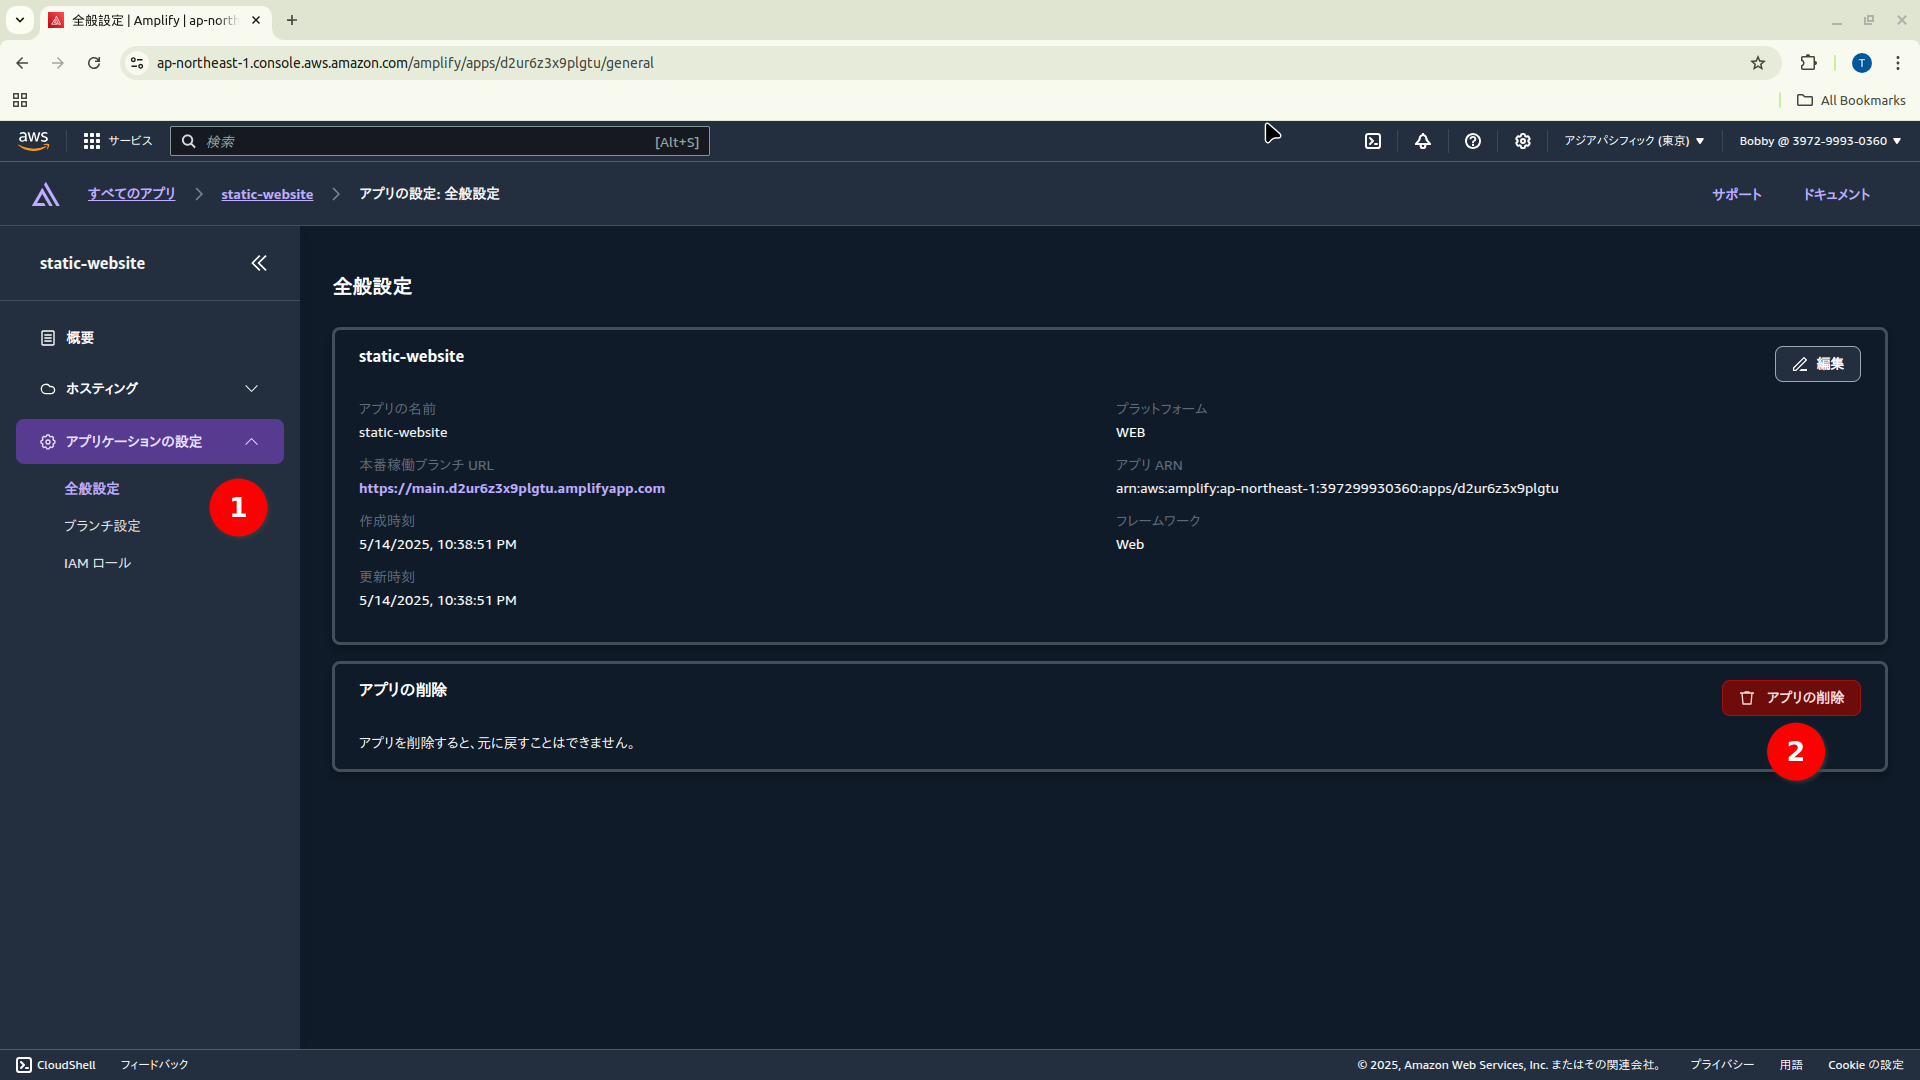This screenshot has height=1080, width=1920.
Task: Open the AWS console settings gear
Action: (1522, 141)
